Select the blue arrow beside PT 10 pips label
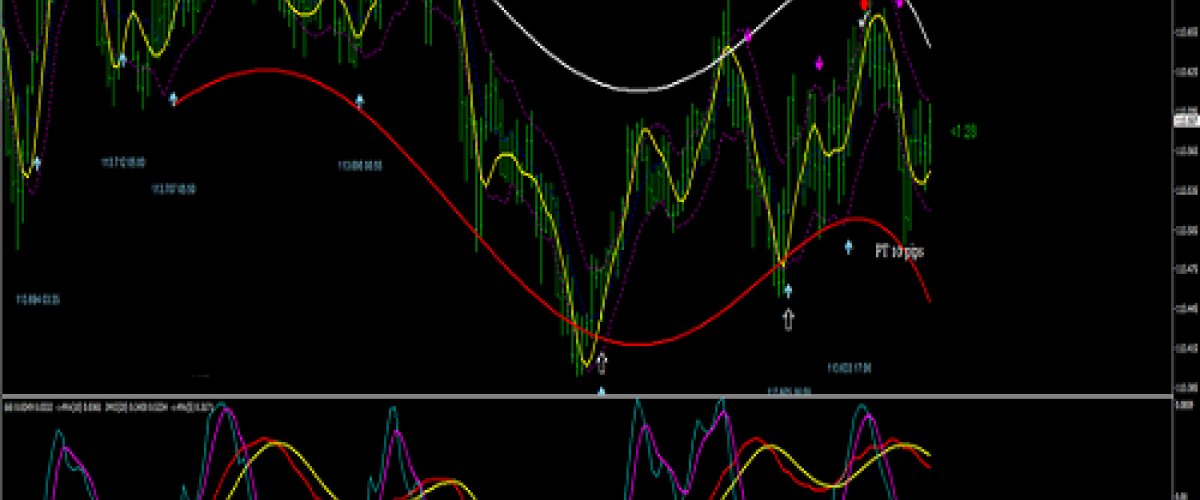The height and width of the screenshot is (500, 1200). (849, 246)
